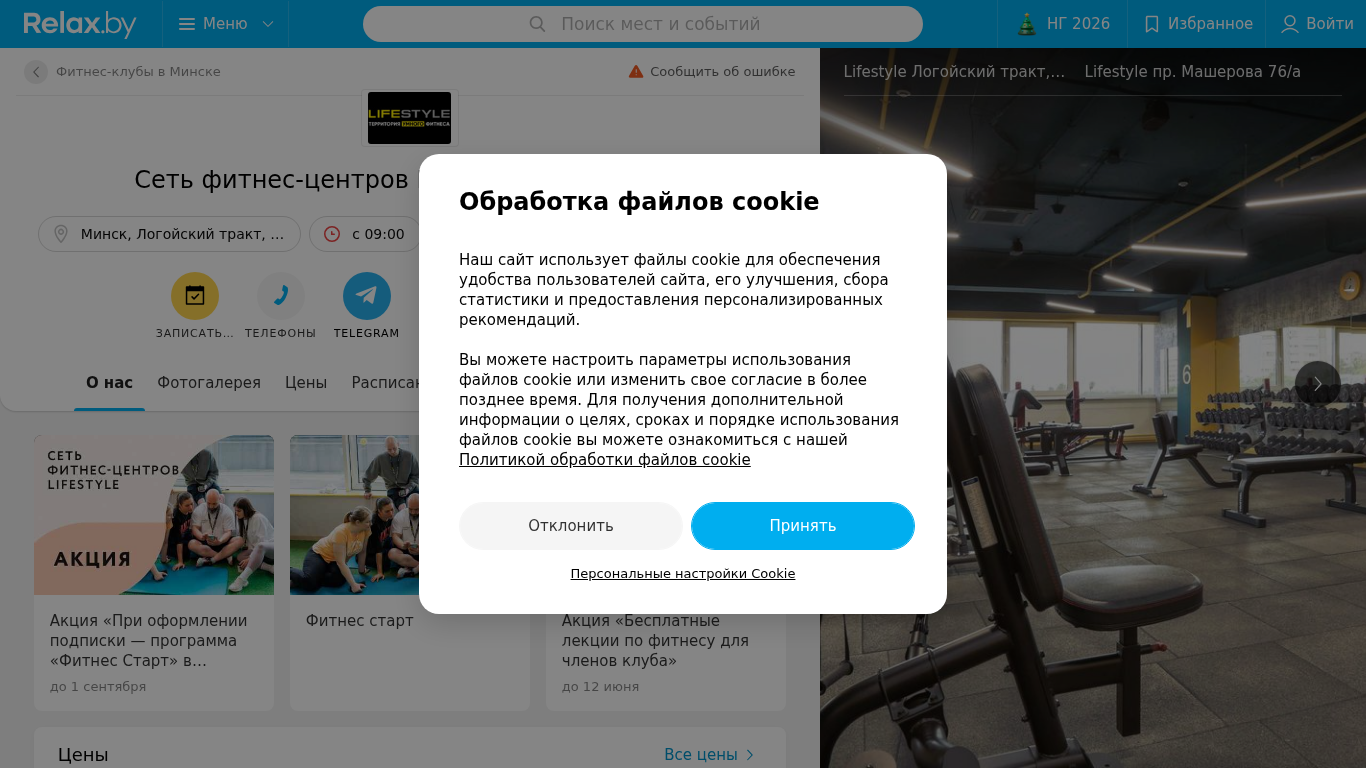Expand the Меню dropdown
The width and height of the screenshot is (1366, 768).
(226, 24)
